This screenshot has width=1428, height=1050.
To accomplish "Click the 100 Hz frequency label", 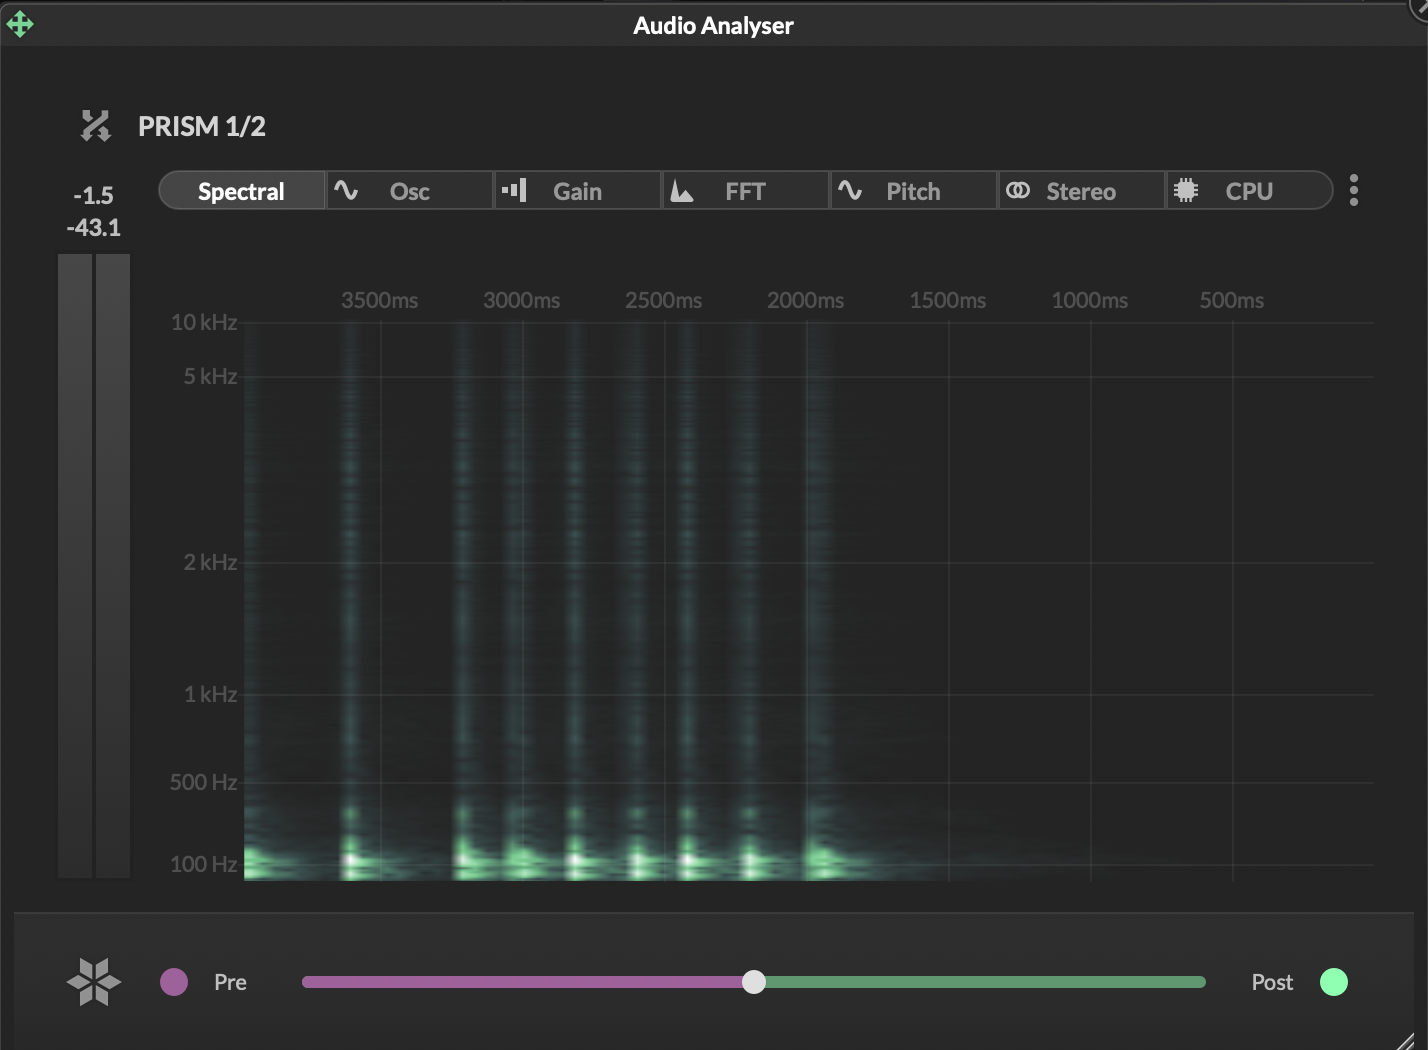I will (203, 864).
